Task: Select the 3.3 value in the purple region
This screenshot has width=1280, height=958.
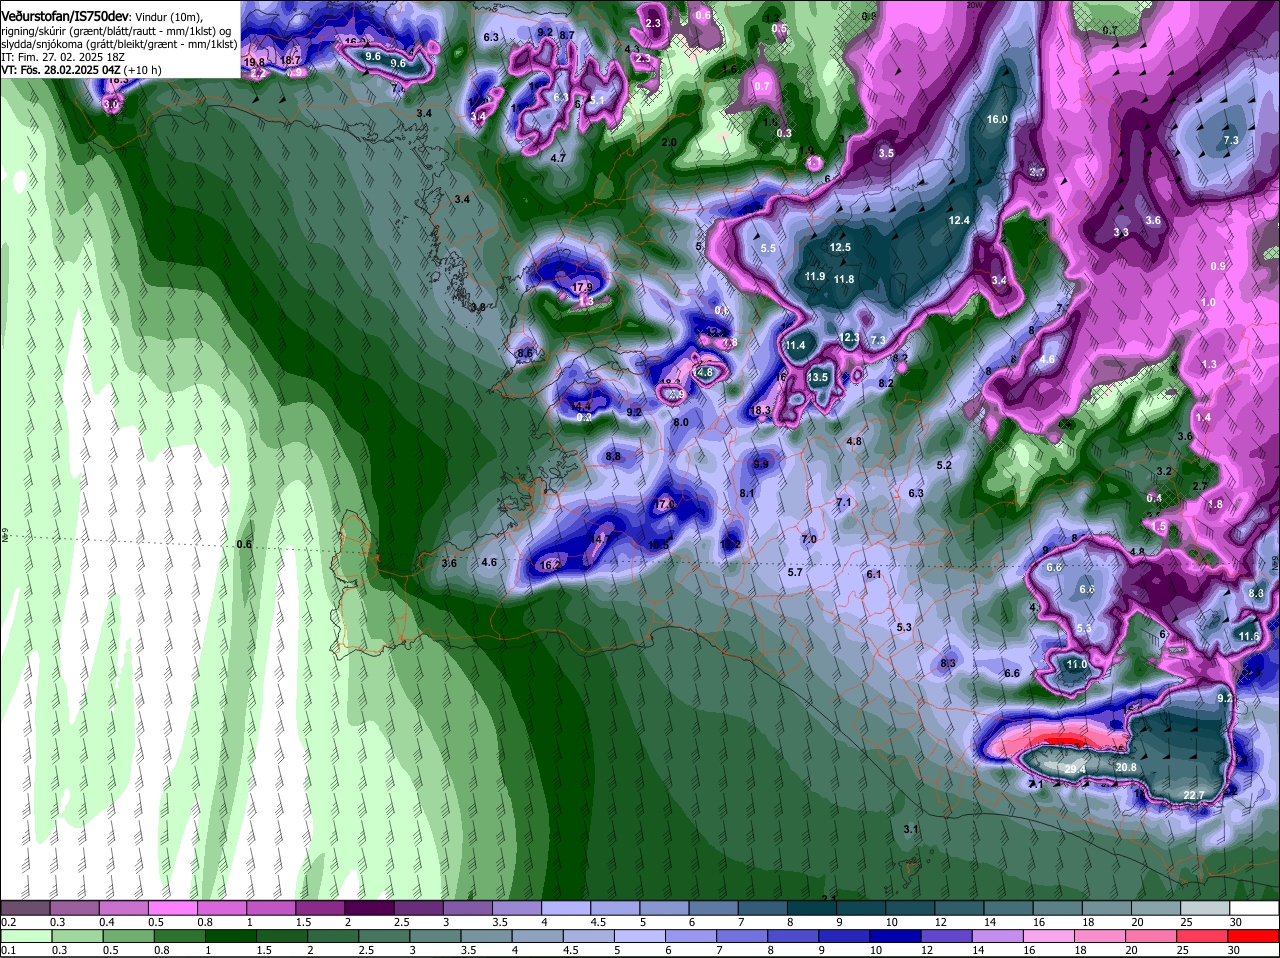Action: (x=1121, y=232)
